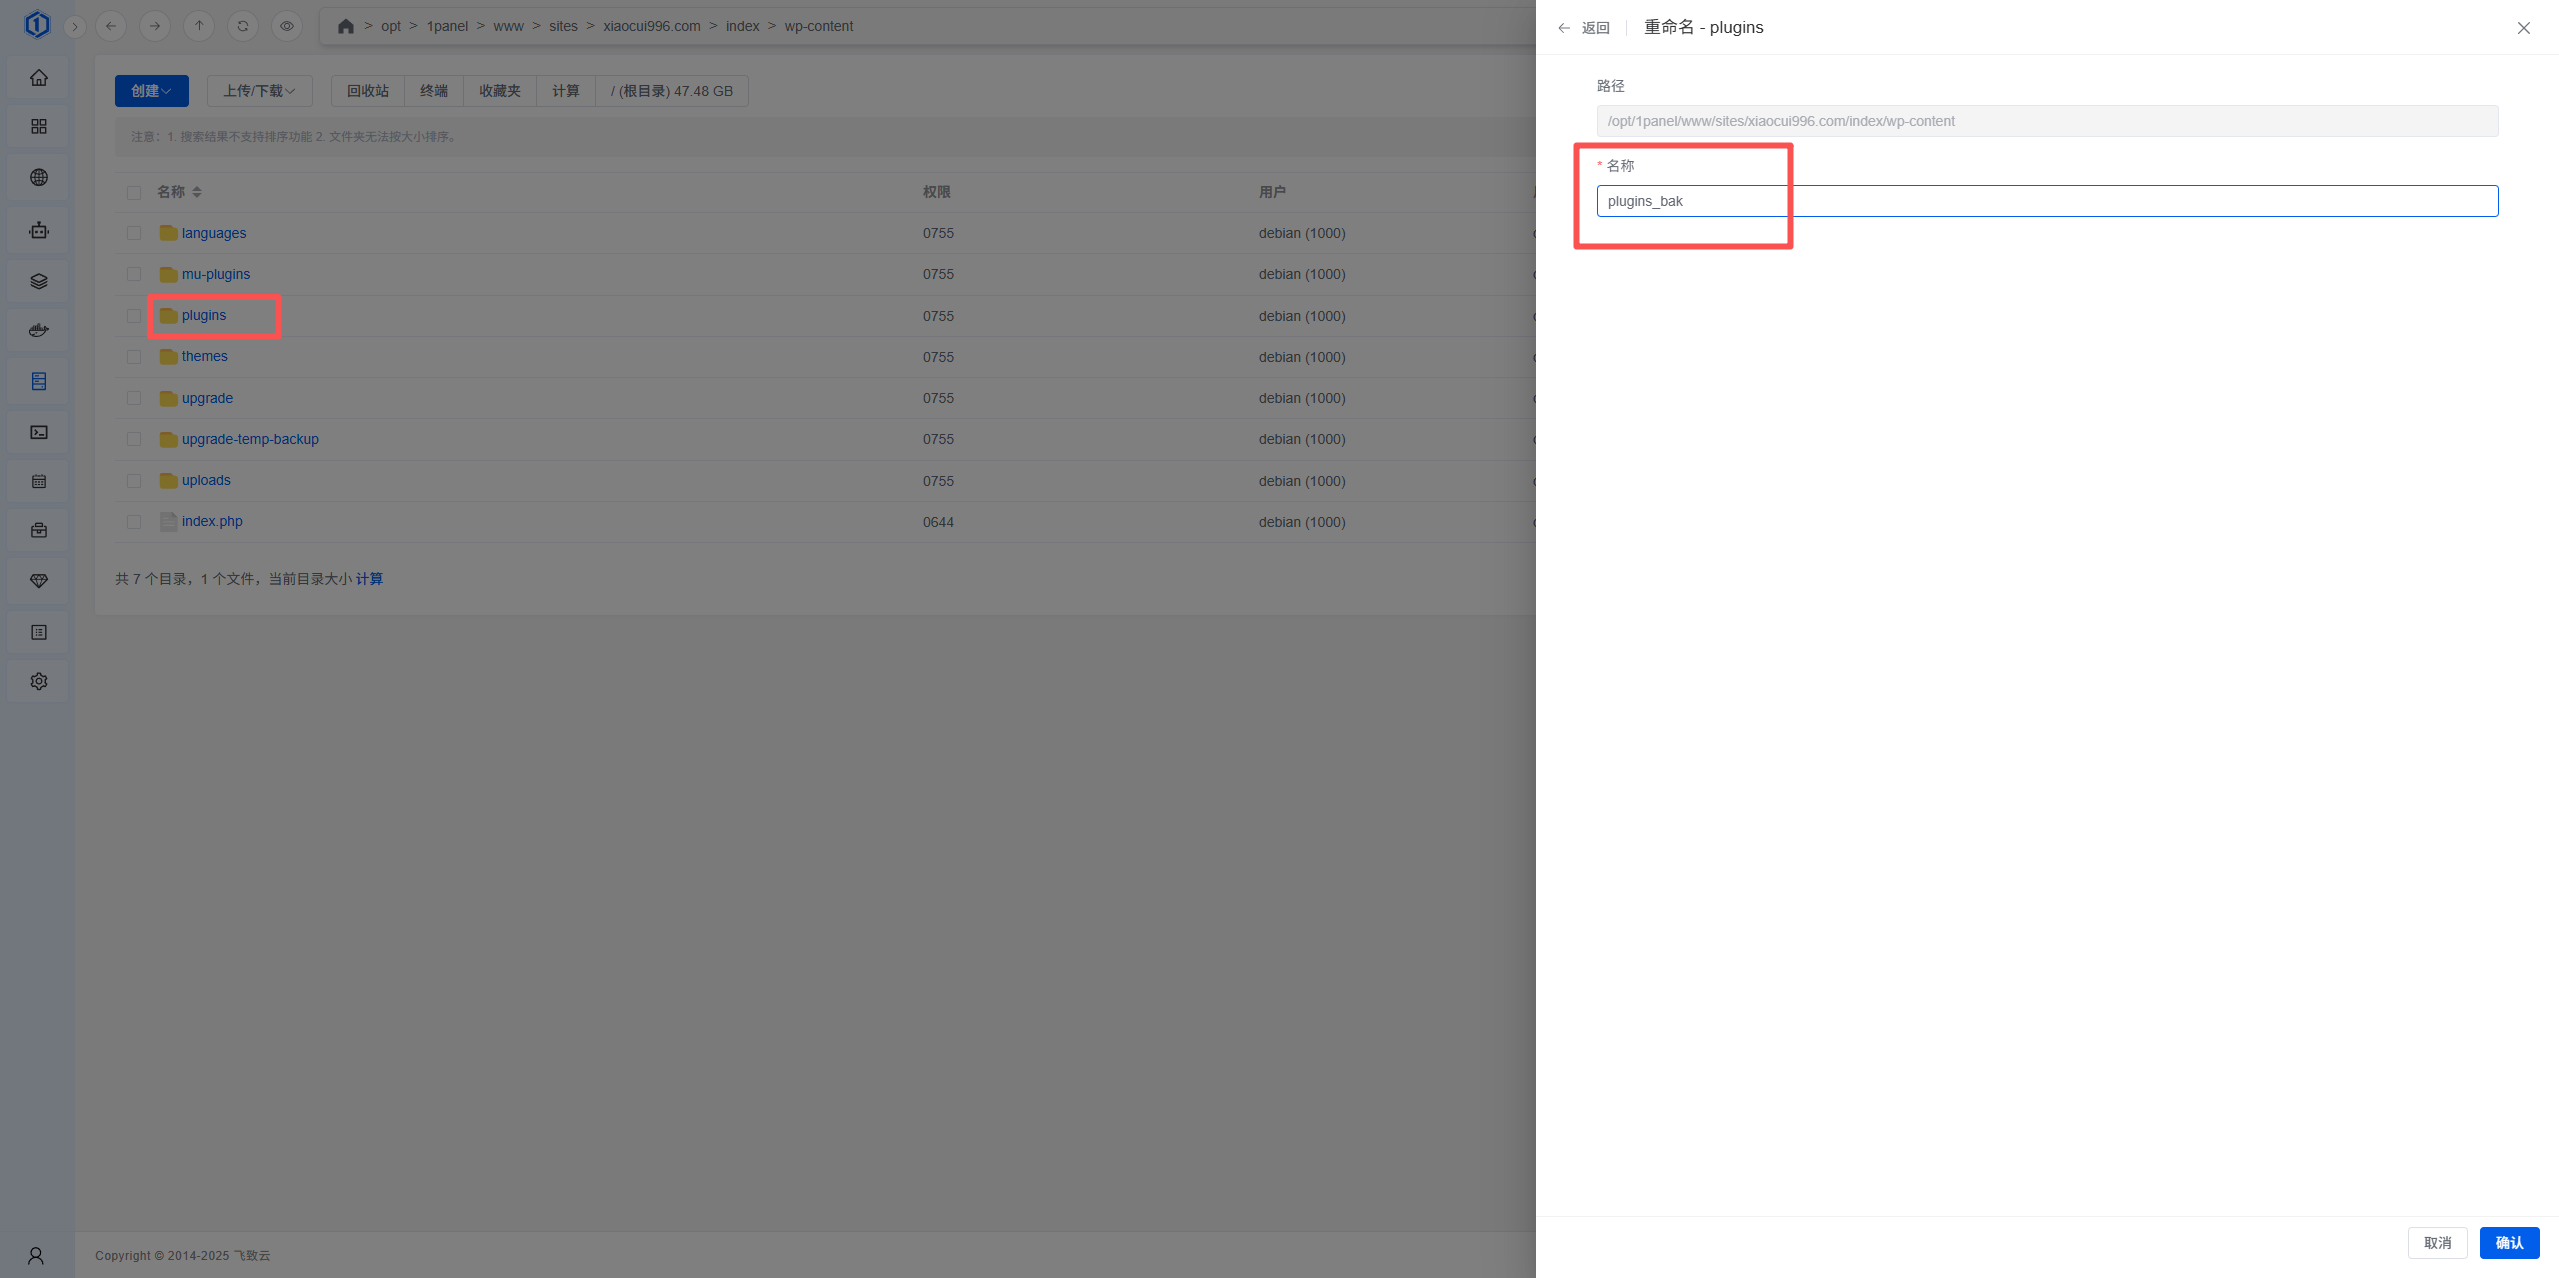
Task: Open the 上传/下载 upload dropdown
Action: [x=258, y=91]
